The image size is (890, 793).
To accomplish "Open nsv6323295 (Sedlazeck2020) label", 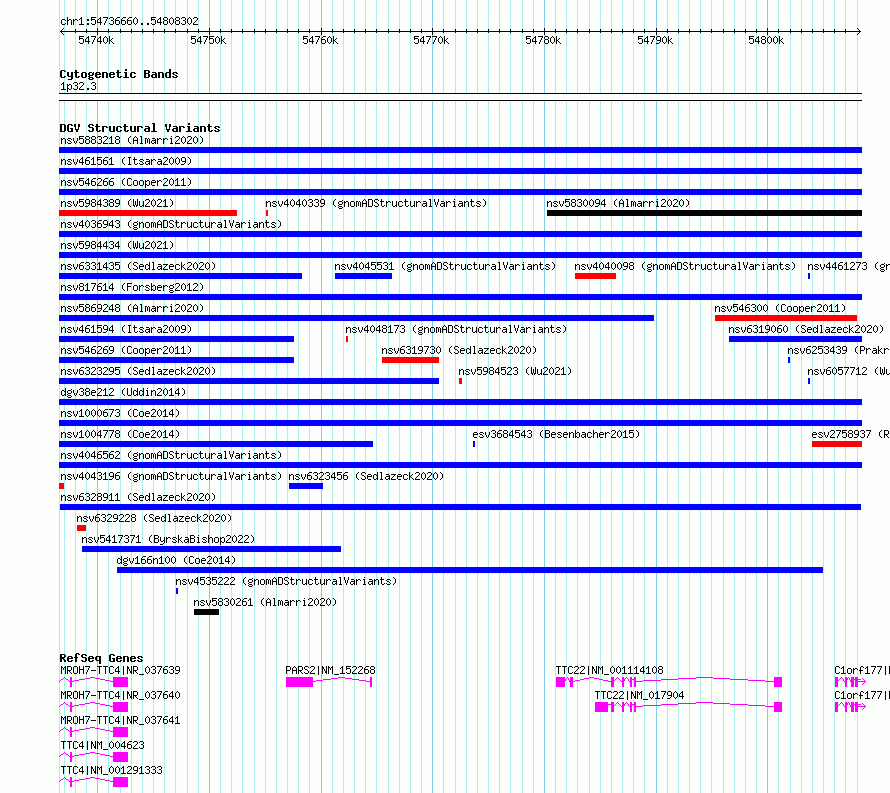I will pos(138,371).
